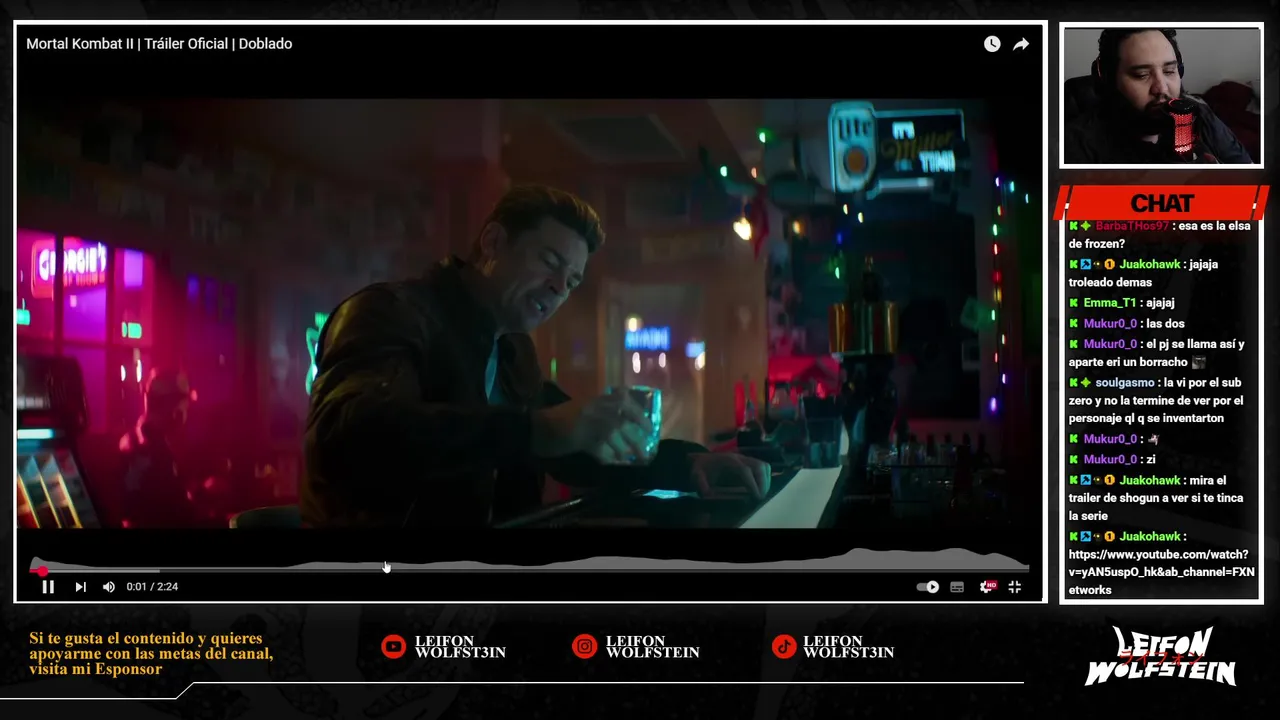Turn on subtitles/closed captions
This screenshot has width=1280, height=720.
pos(957,587)
